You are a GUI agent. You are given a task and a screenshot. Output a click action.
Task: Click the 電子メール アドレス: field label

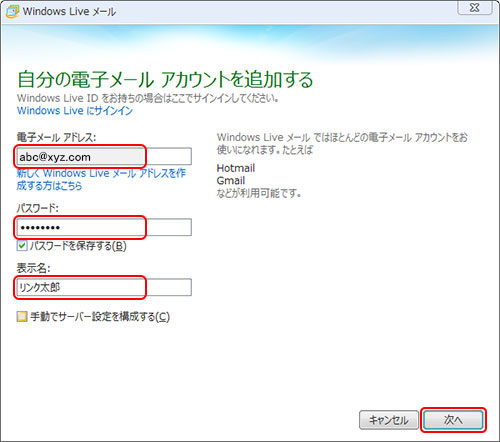pyautogui.click(x=56, y=137)
